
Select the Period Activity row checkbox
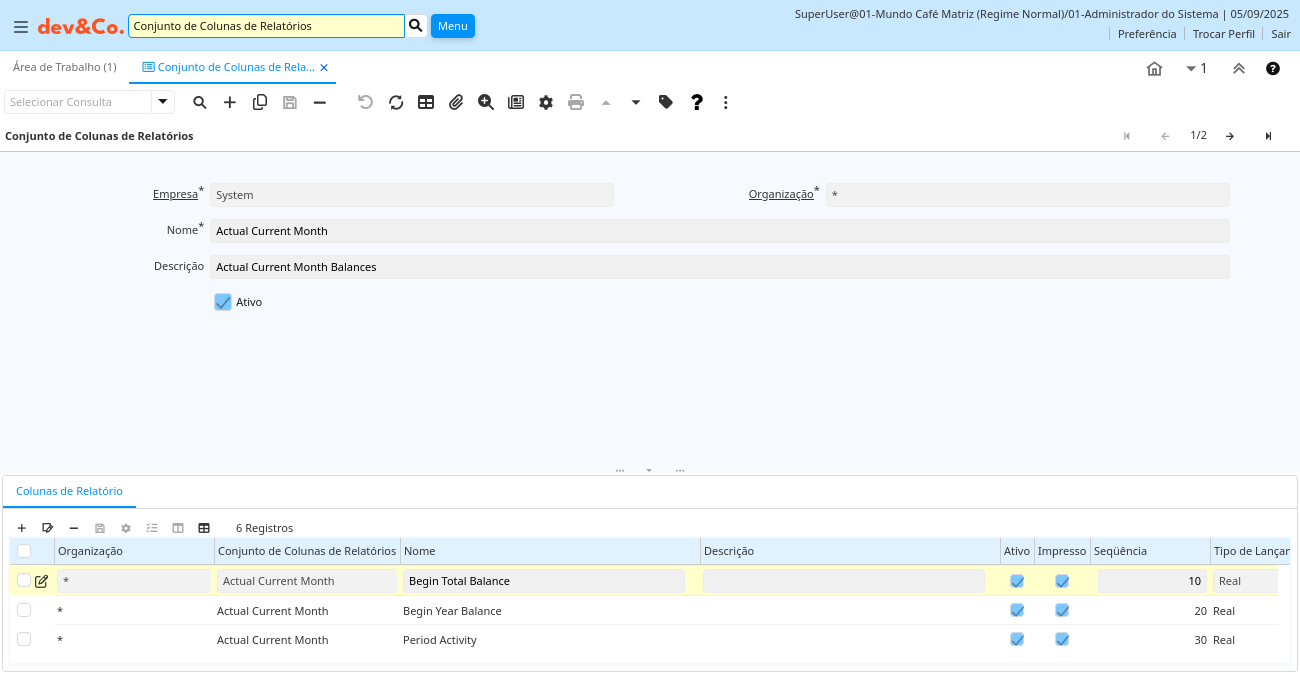tap(24, 640)
